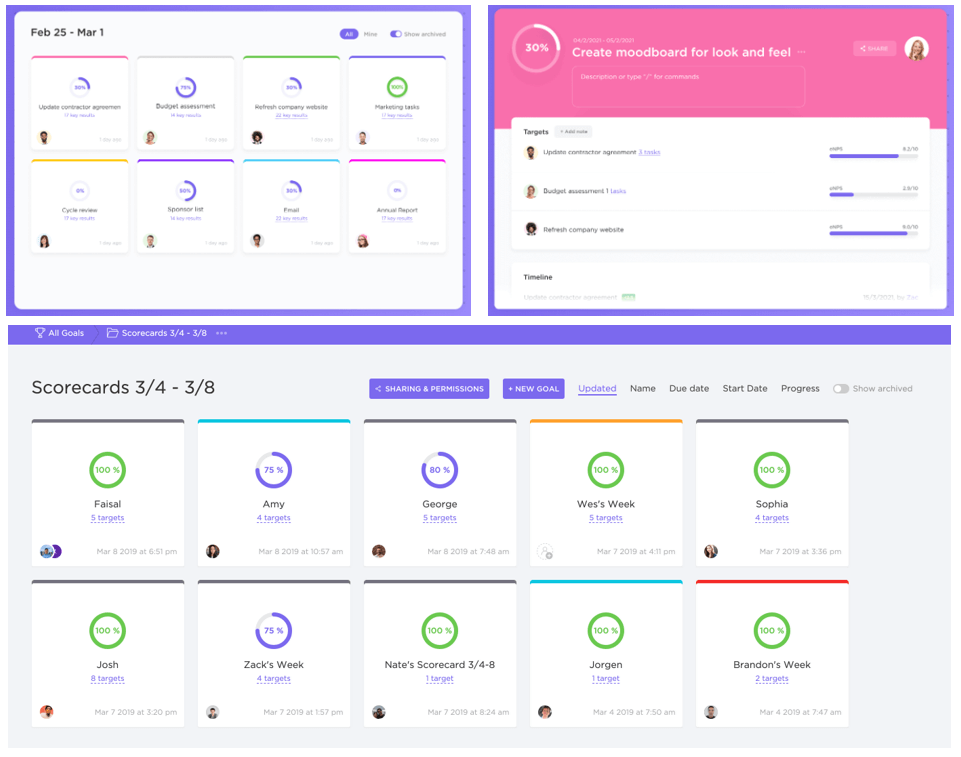Open Amy's 4 targets link
The height and width of the screenshot is (757, 961).
(273, 518)
